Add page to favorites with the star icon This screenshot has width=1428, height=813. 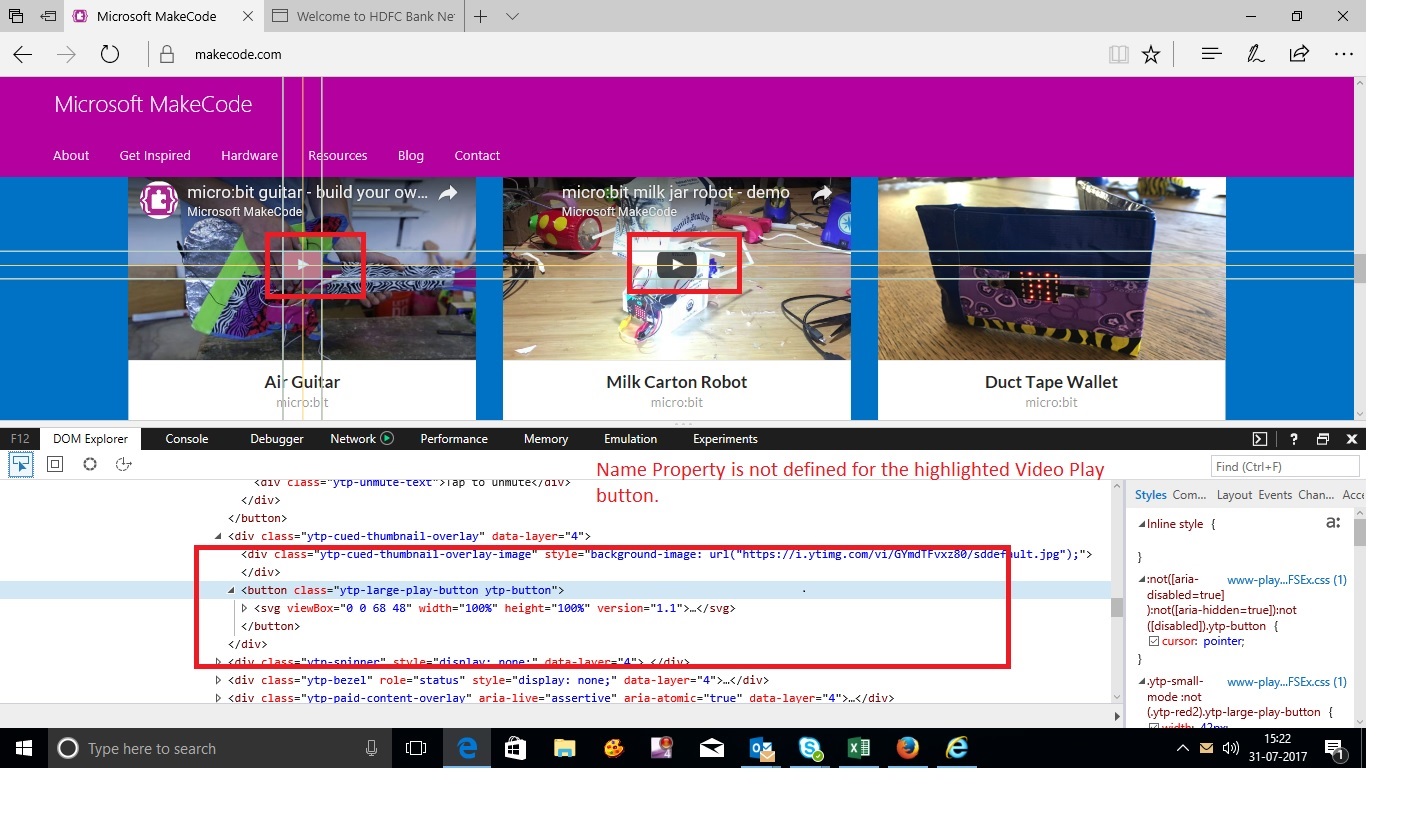(x=1151, y=54)
